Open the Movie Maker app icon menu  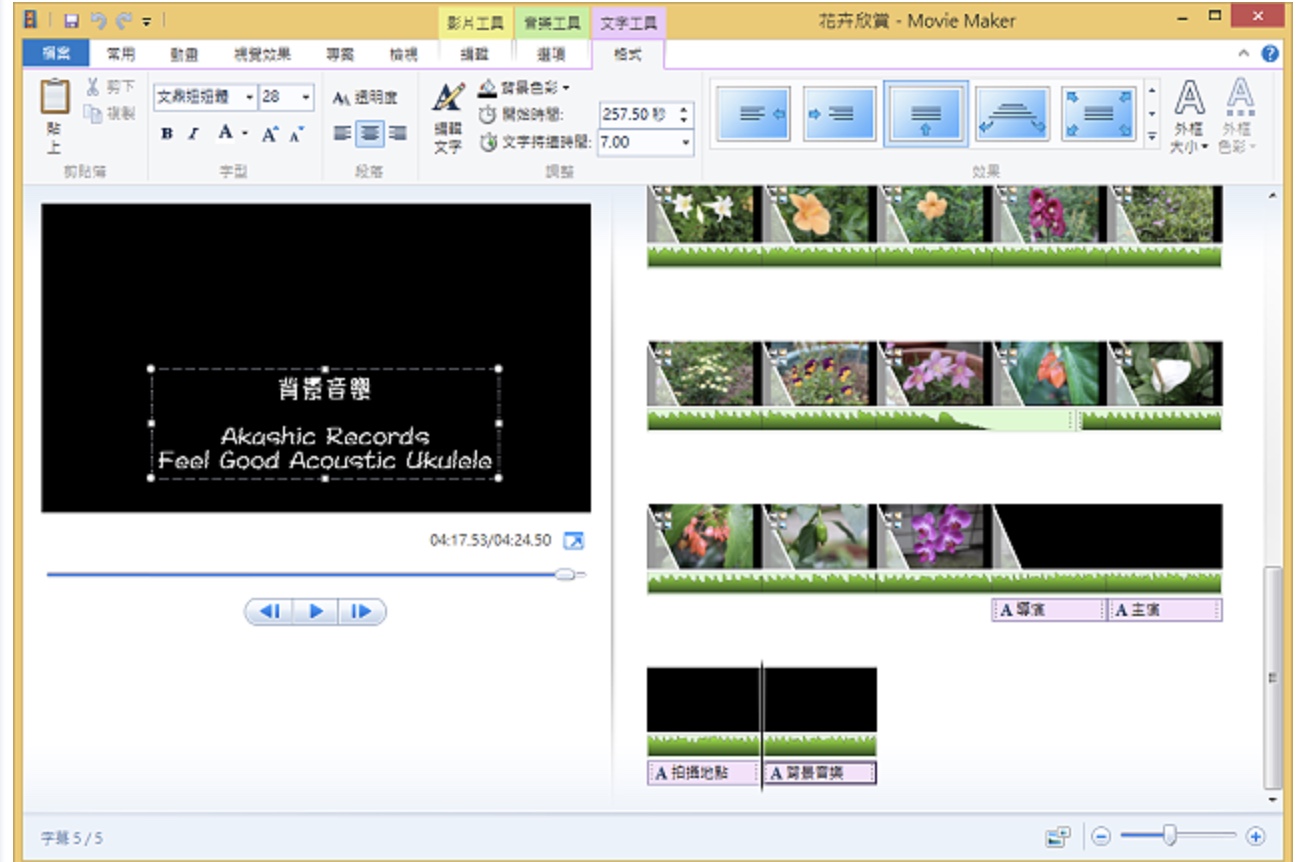pos(32,19)
